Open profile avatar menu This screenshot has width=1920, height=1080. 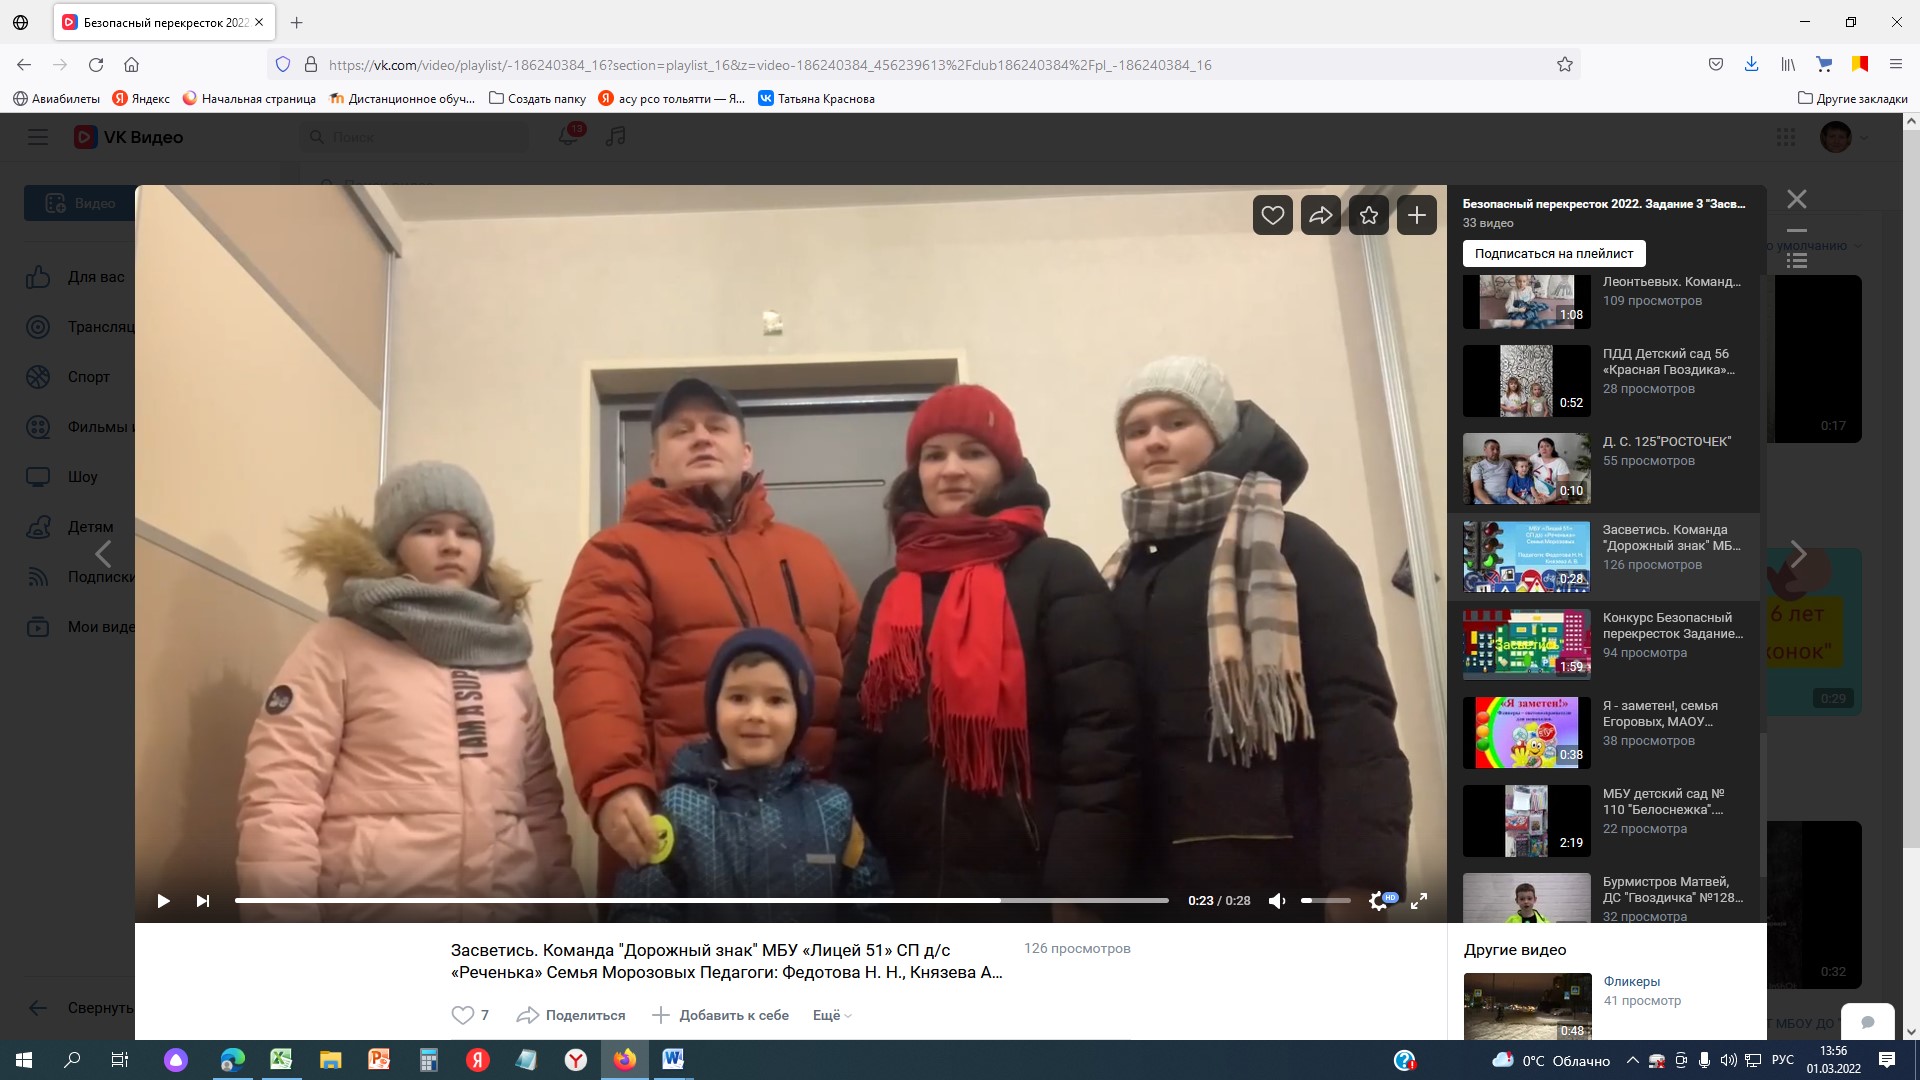click(x=1844, y=137)
